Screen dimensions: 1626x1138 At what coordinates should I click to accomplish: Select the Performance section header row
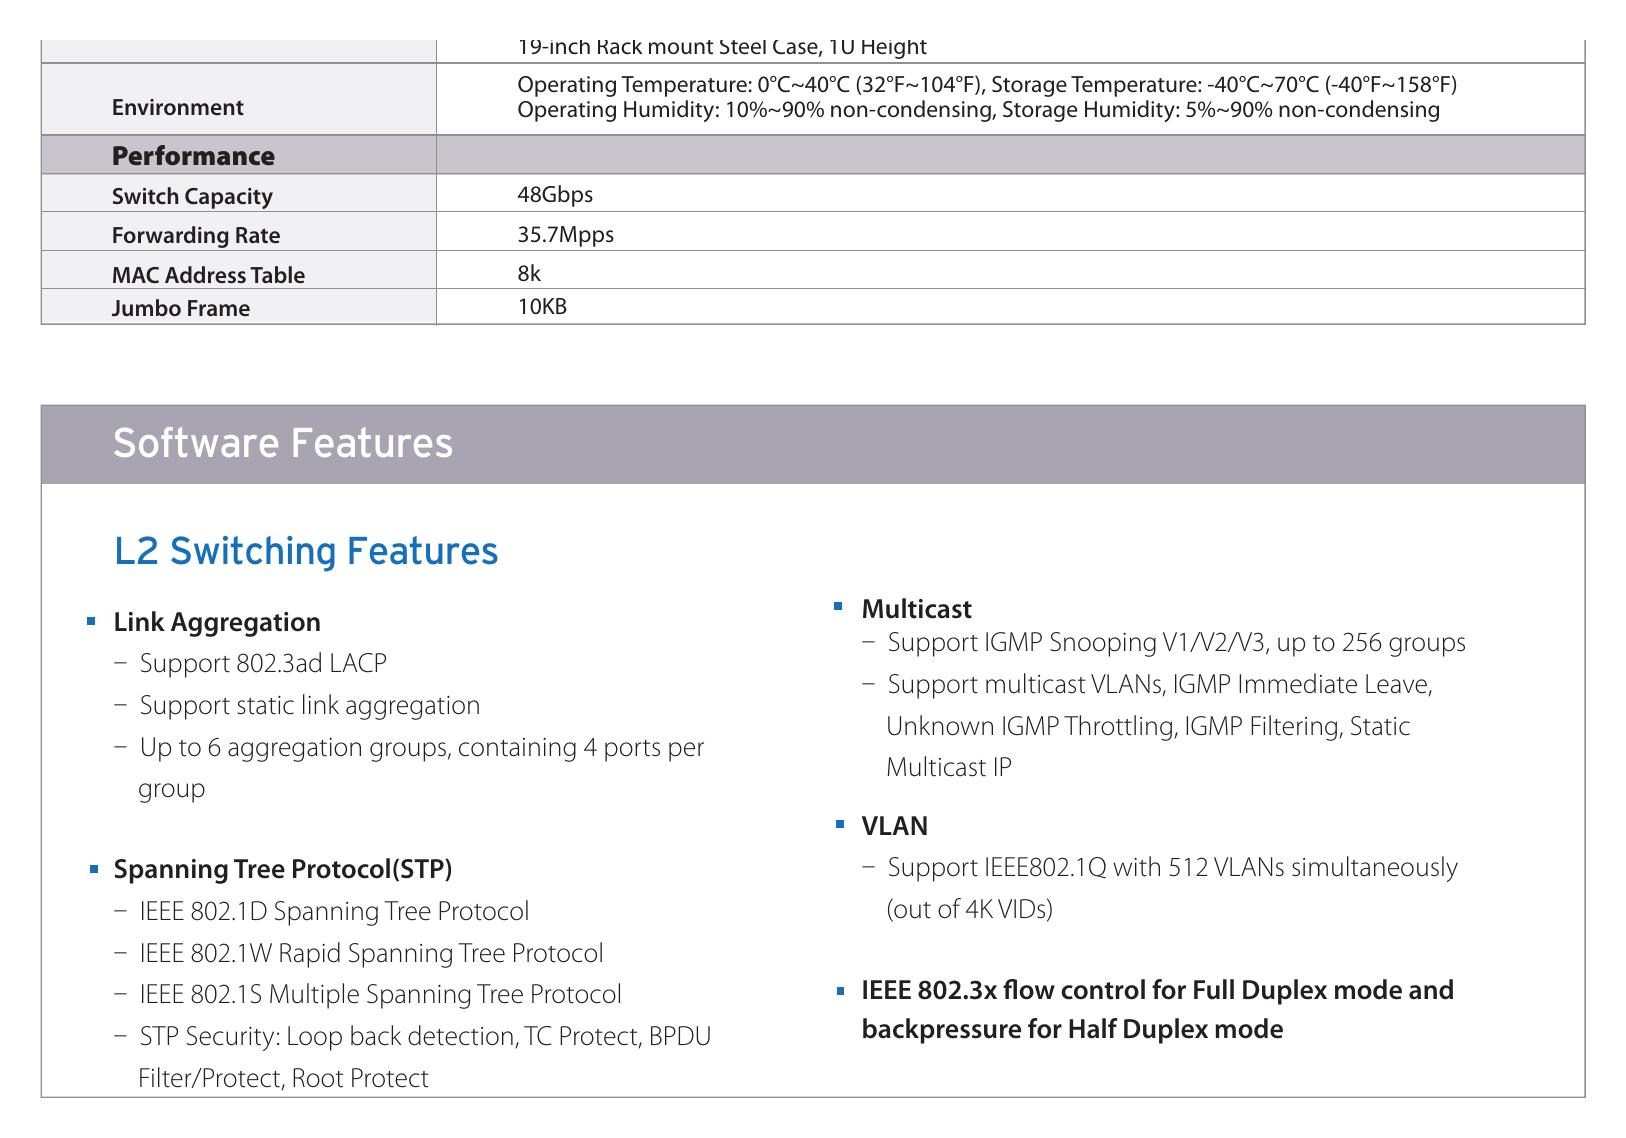[x=813, y=155]
